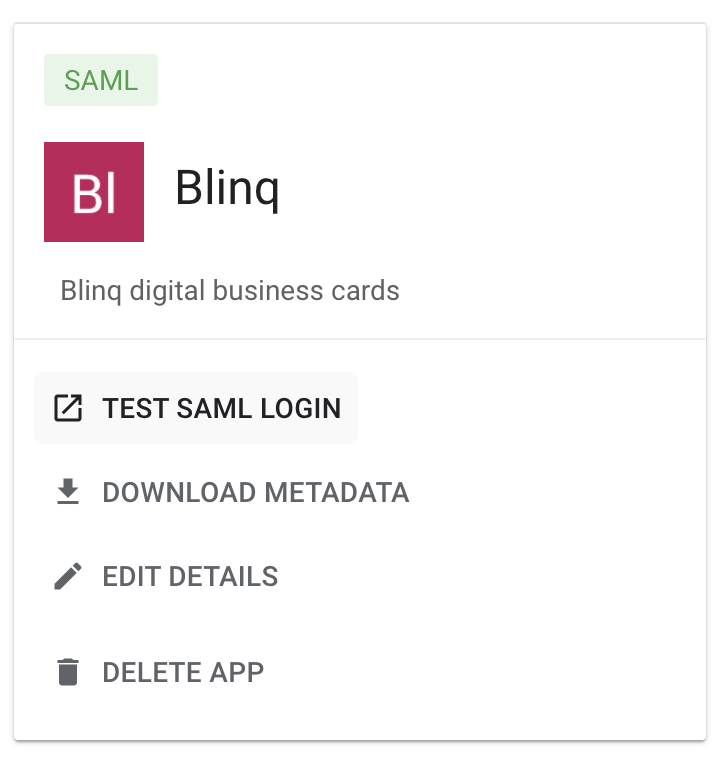
Task: Click the magenta BI app logo
Action: [94, 192]
